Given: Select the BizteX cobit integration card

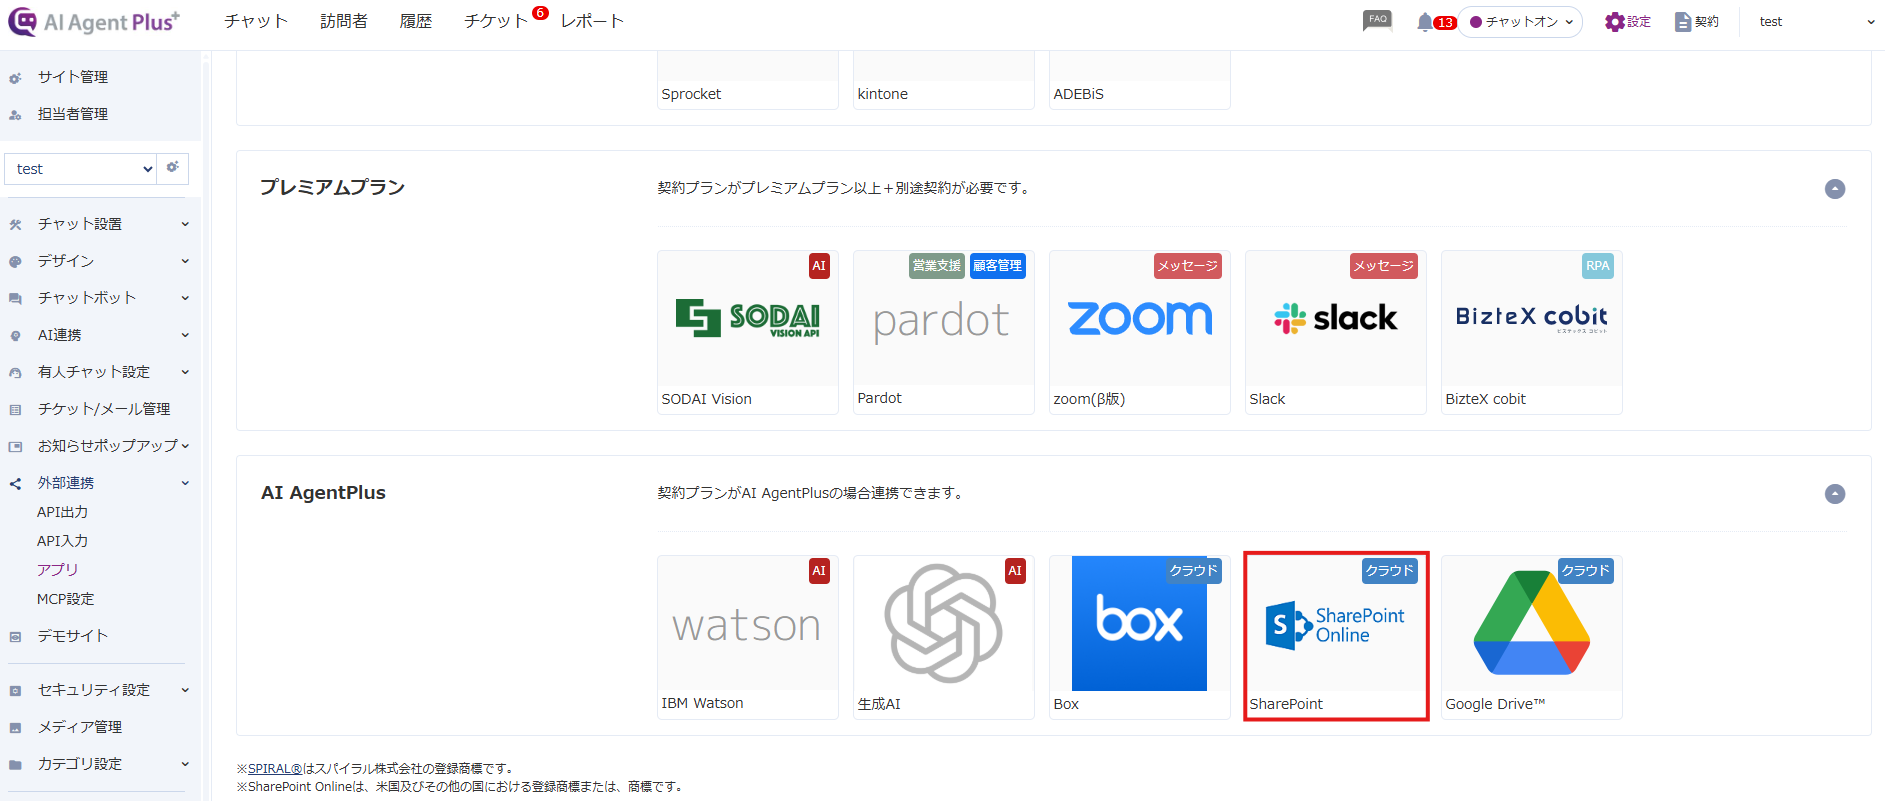Looking at the screenshot, I should coord(1532,332).
